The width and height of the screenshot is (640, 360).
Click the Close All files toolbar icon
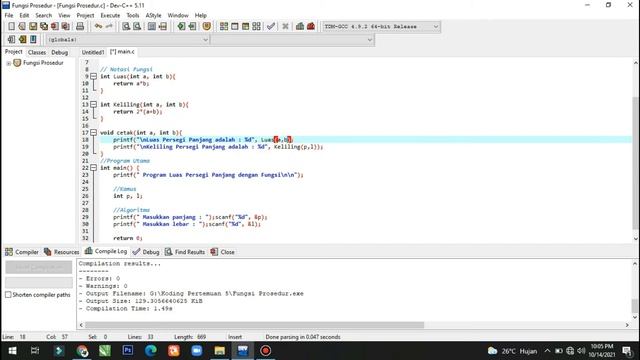[x=65, y=26]
